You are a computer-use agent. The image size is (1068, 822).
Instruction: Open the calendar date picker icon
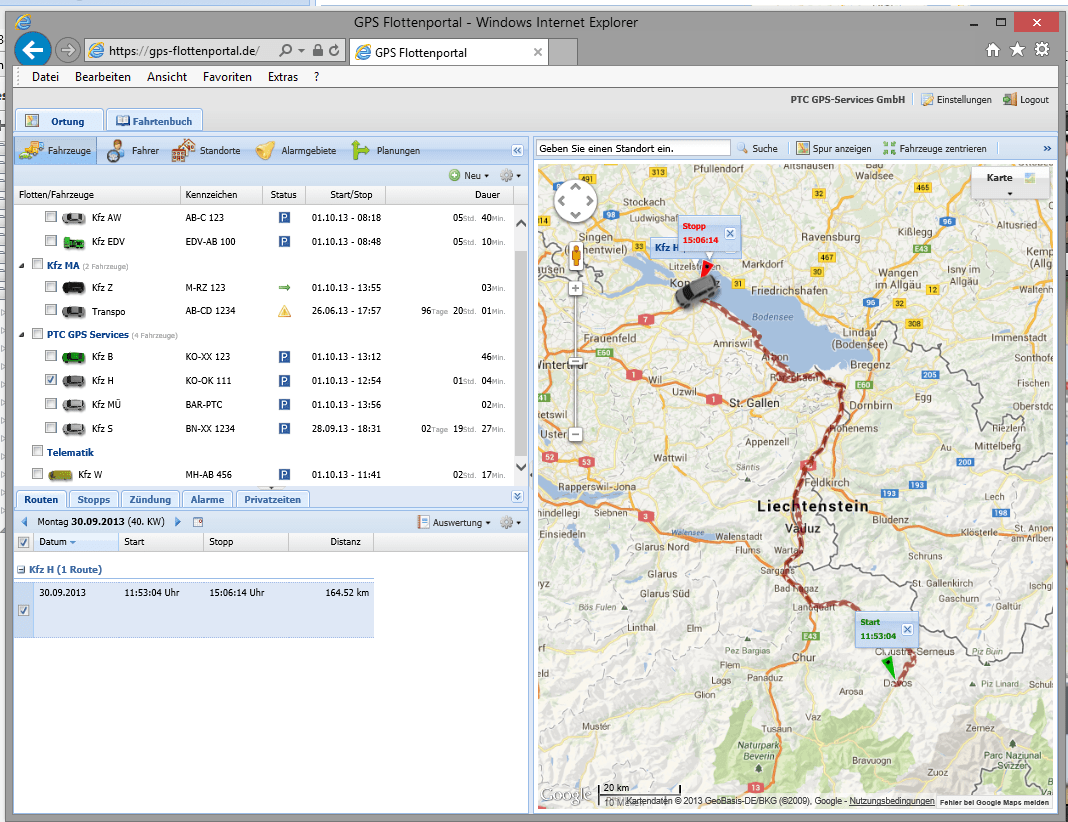tap(198, 522)
